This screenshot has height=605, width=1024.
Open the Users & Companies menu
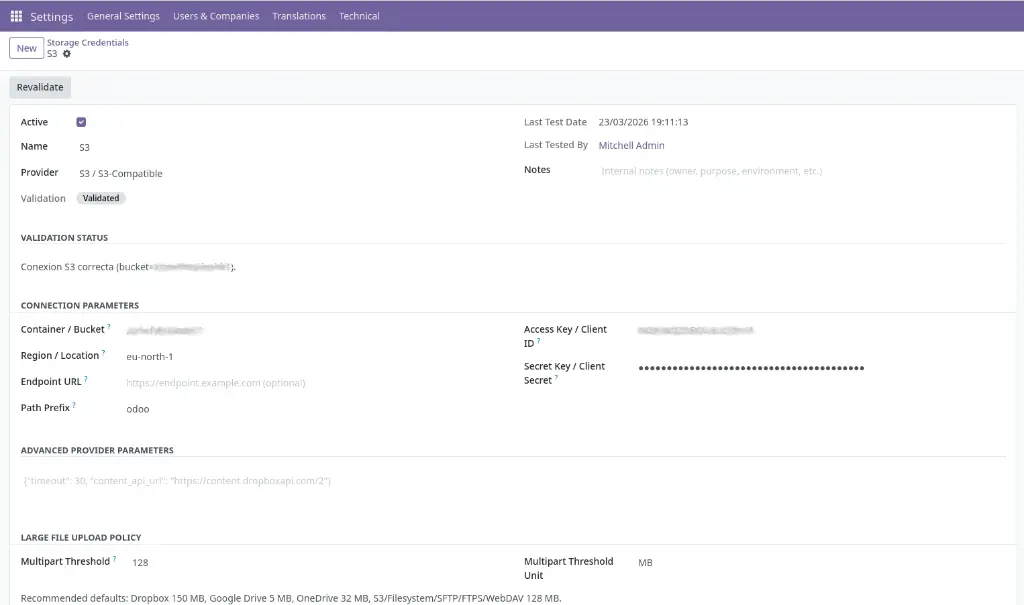(x=216, y=16)
